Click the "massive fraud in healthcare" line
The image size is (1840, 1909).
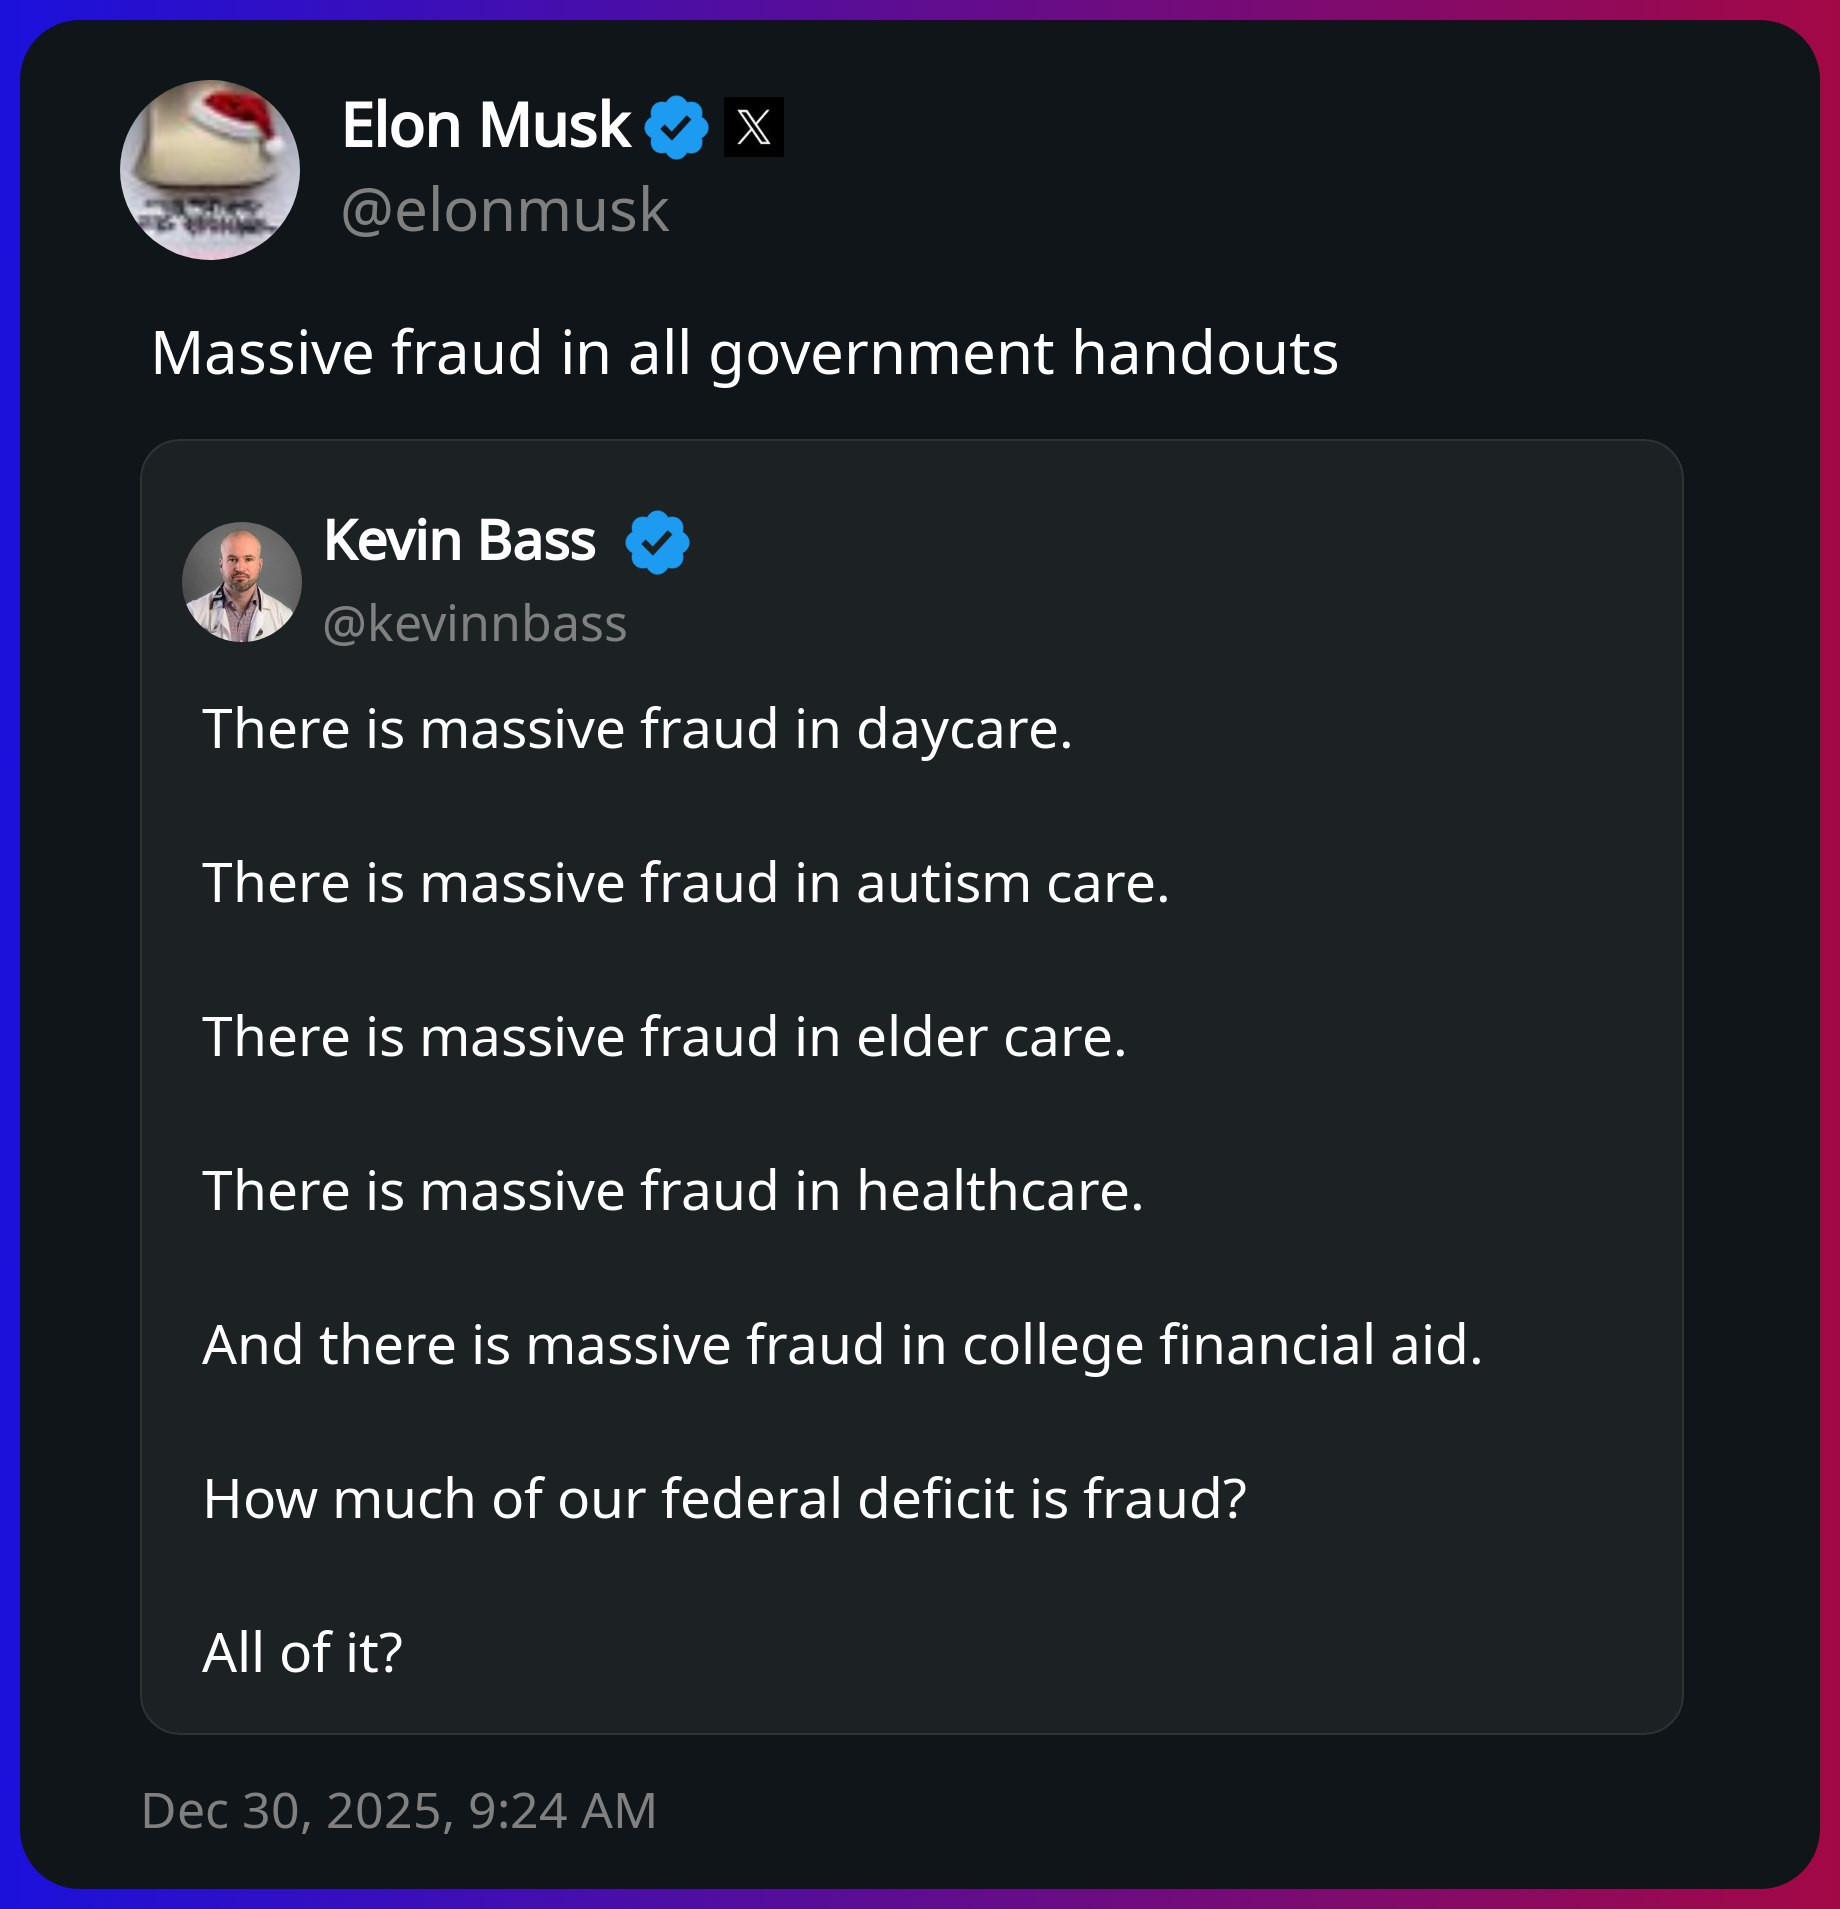click(672, 1191)
